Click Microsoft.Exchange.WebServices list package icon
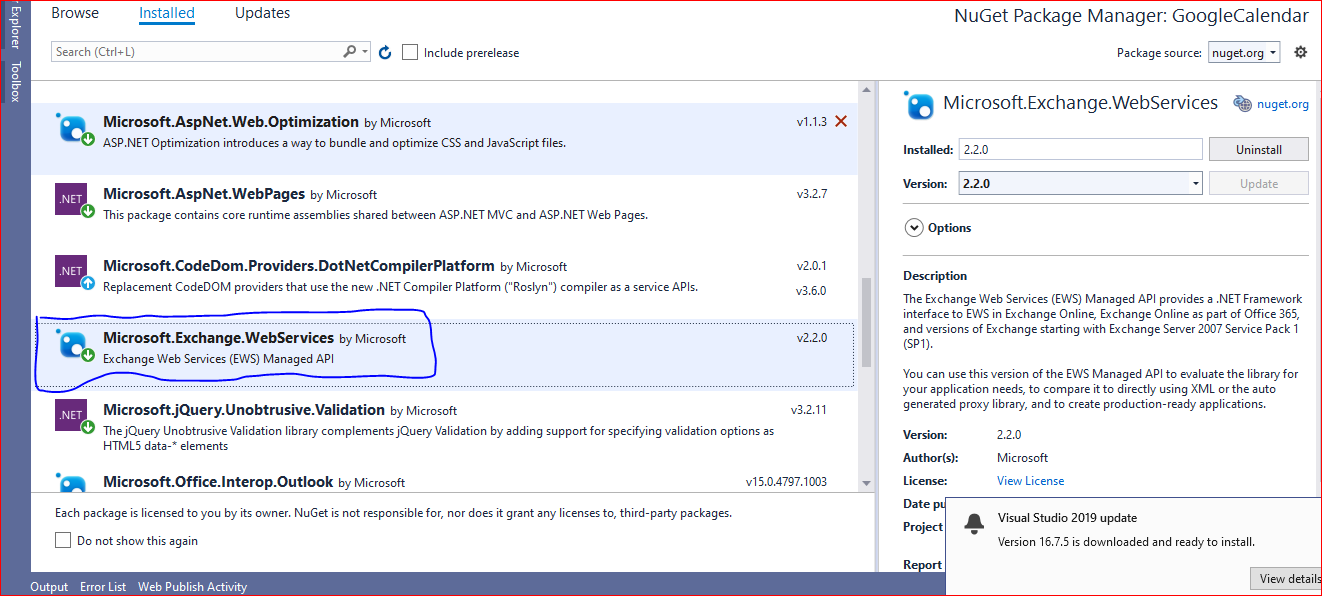 coord(75,344)
